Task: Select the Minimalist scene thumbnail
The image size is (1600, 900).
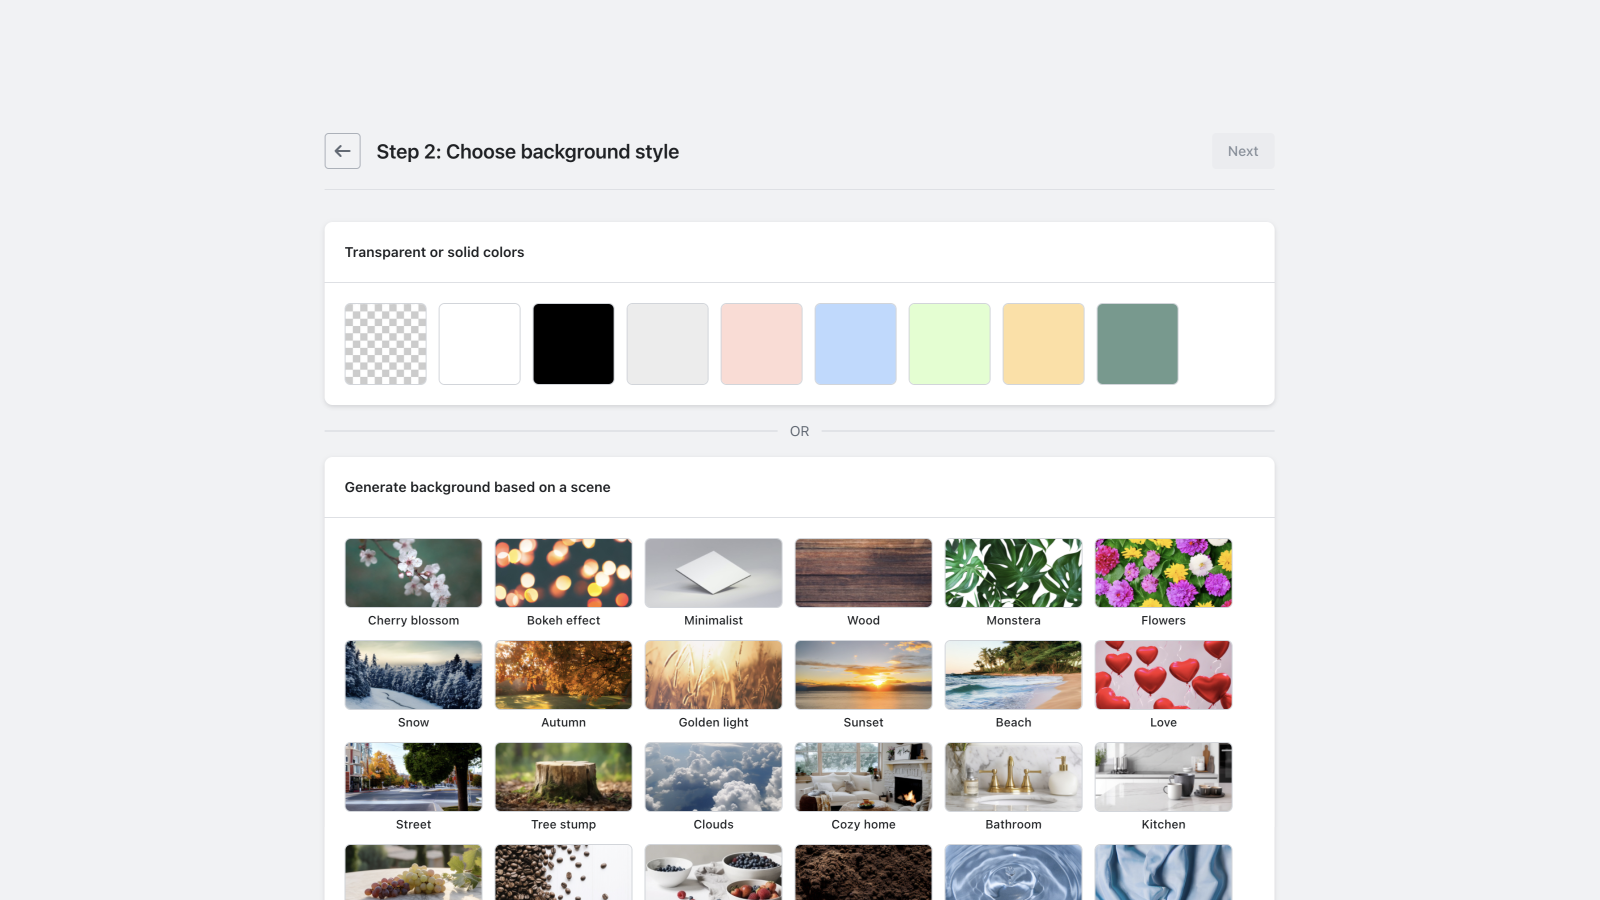Action: click(714, 573)
